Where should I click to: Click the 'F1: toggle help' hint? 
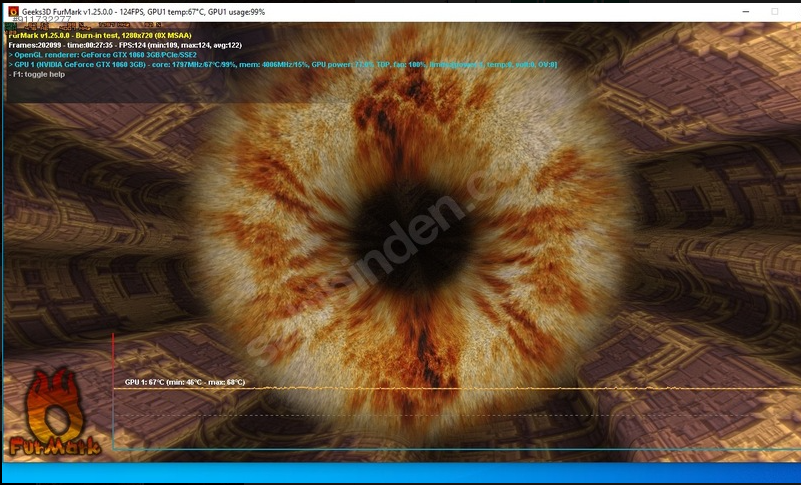[x=37, y=75]
